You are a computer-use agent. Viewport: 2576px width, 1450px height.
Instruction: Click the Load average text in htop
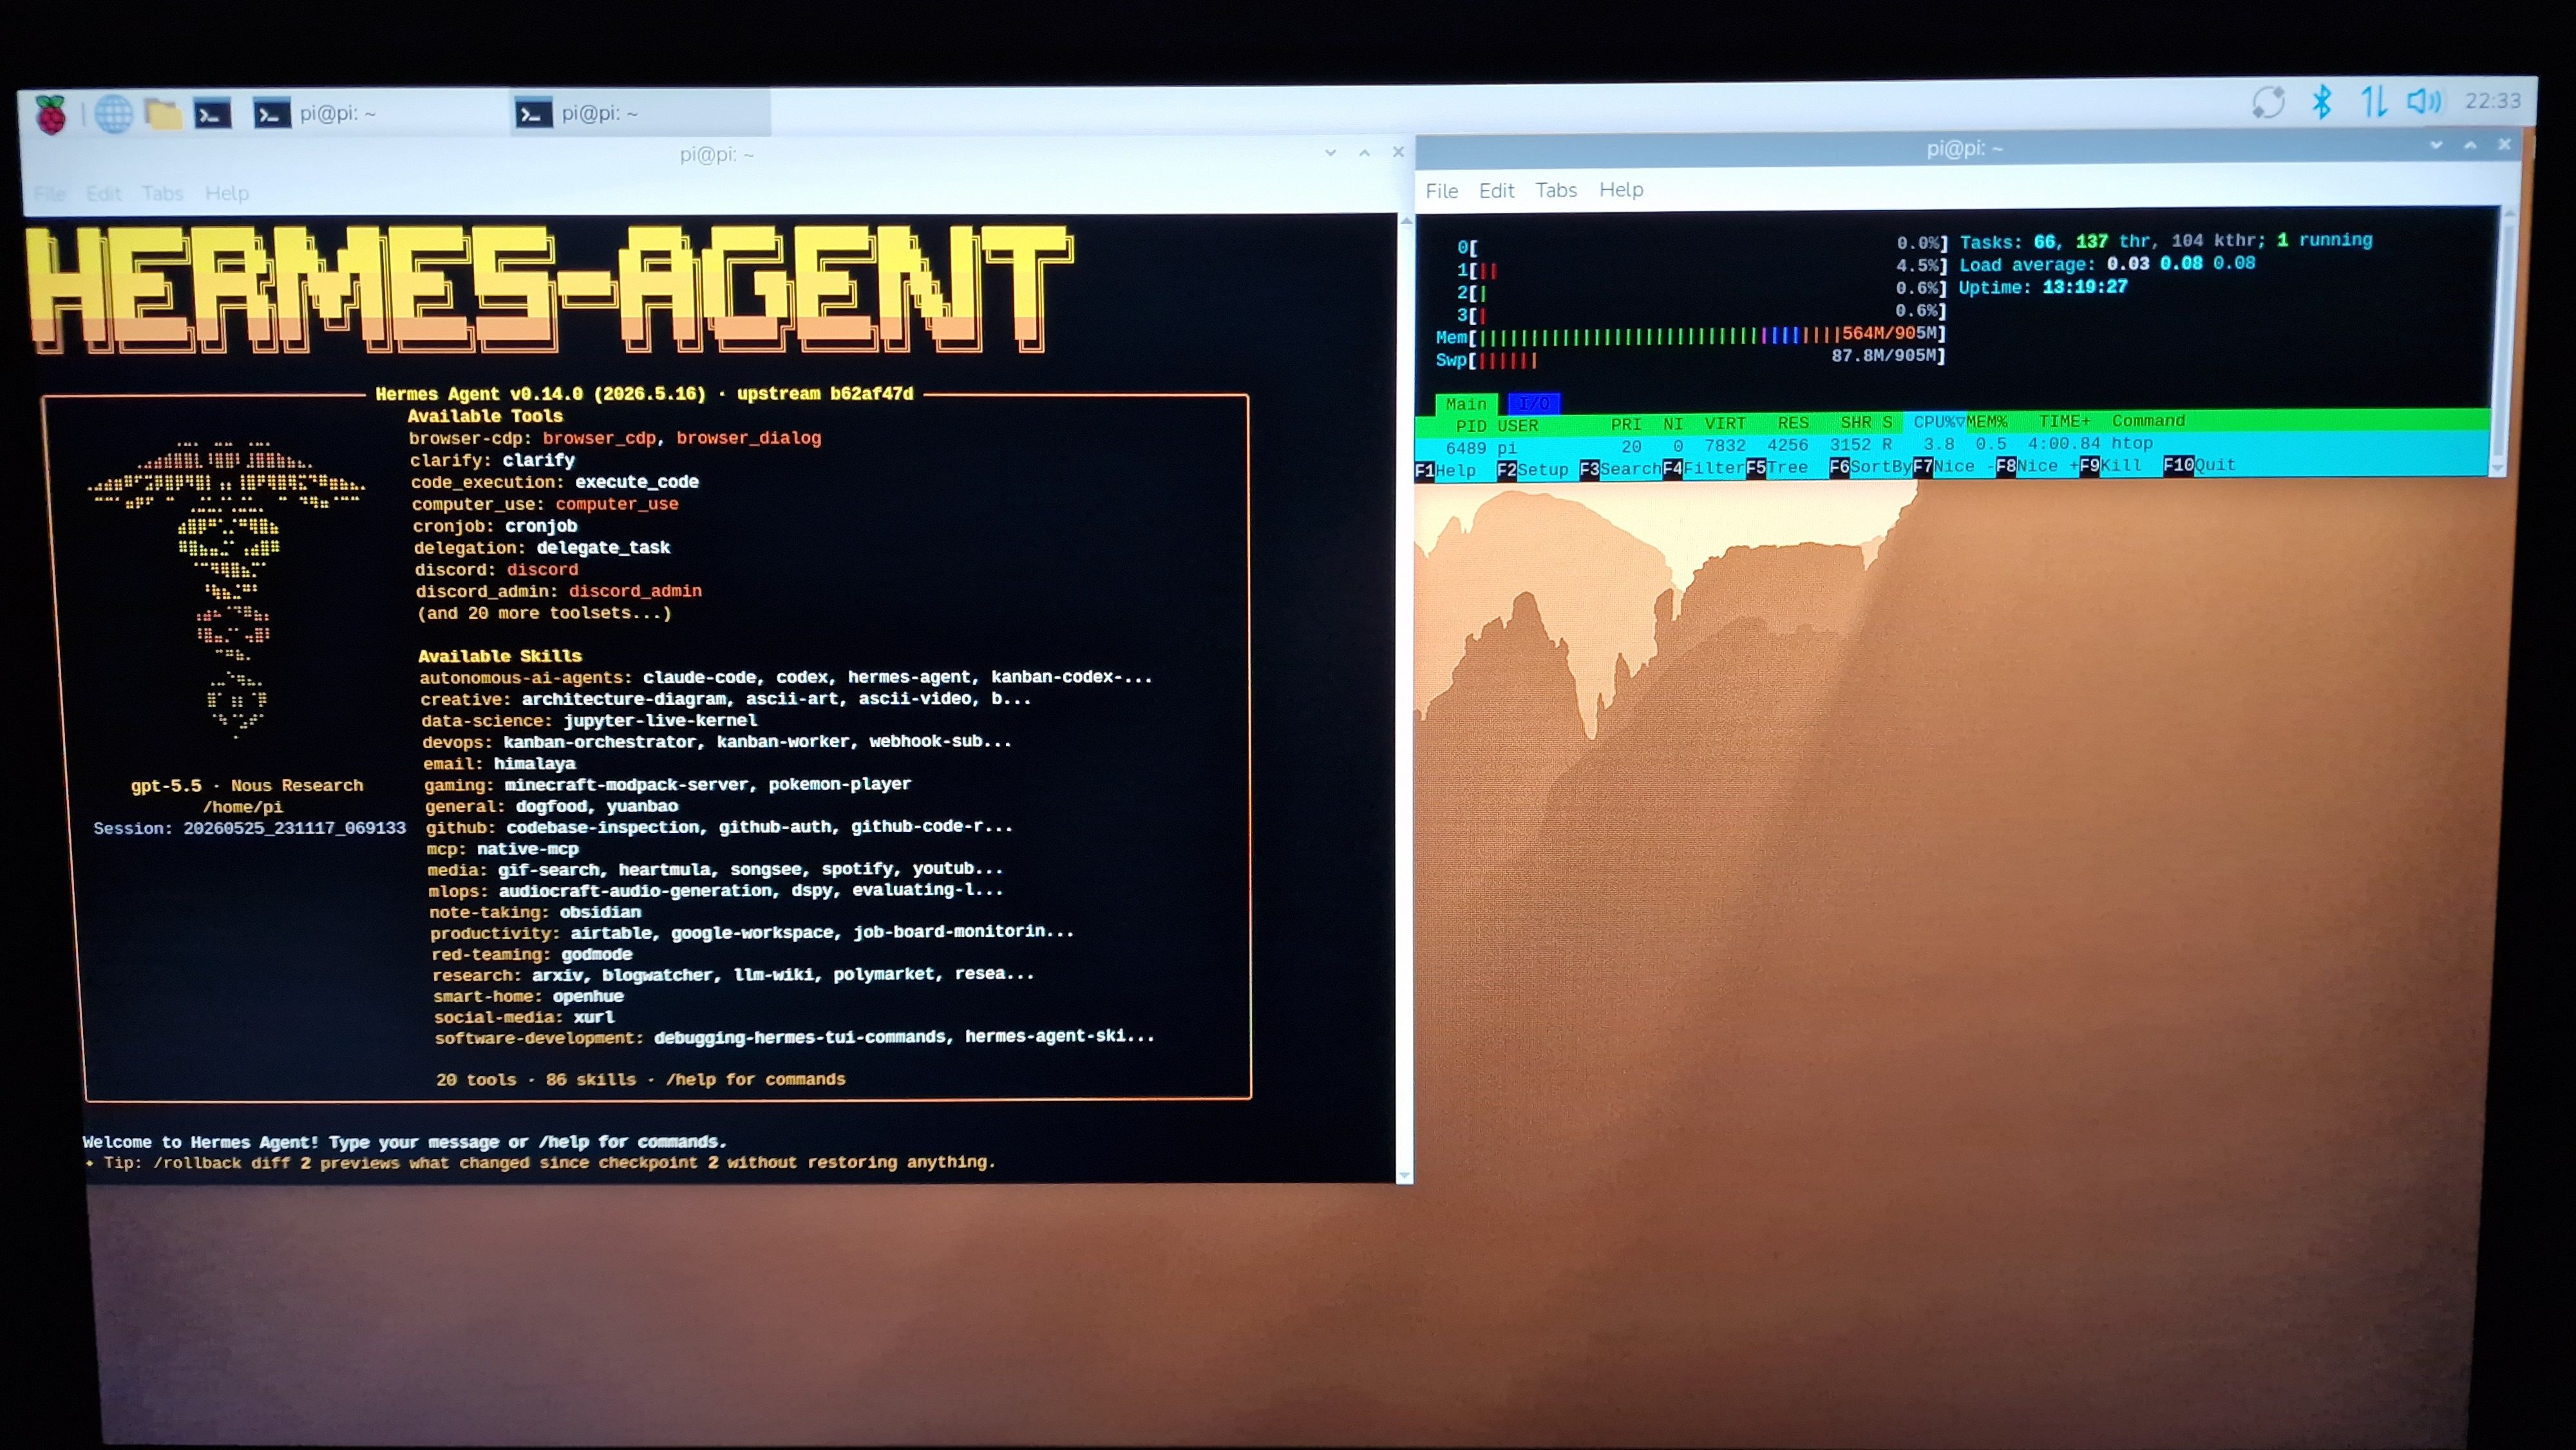coord(2107,264)
